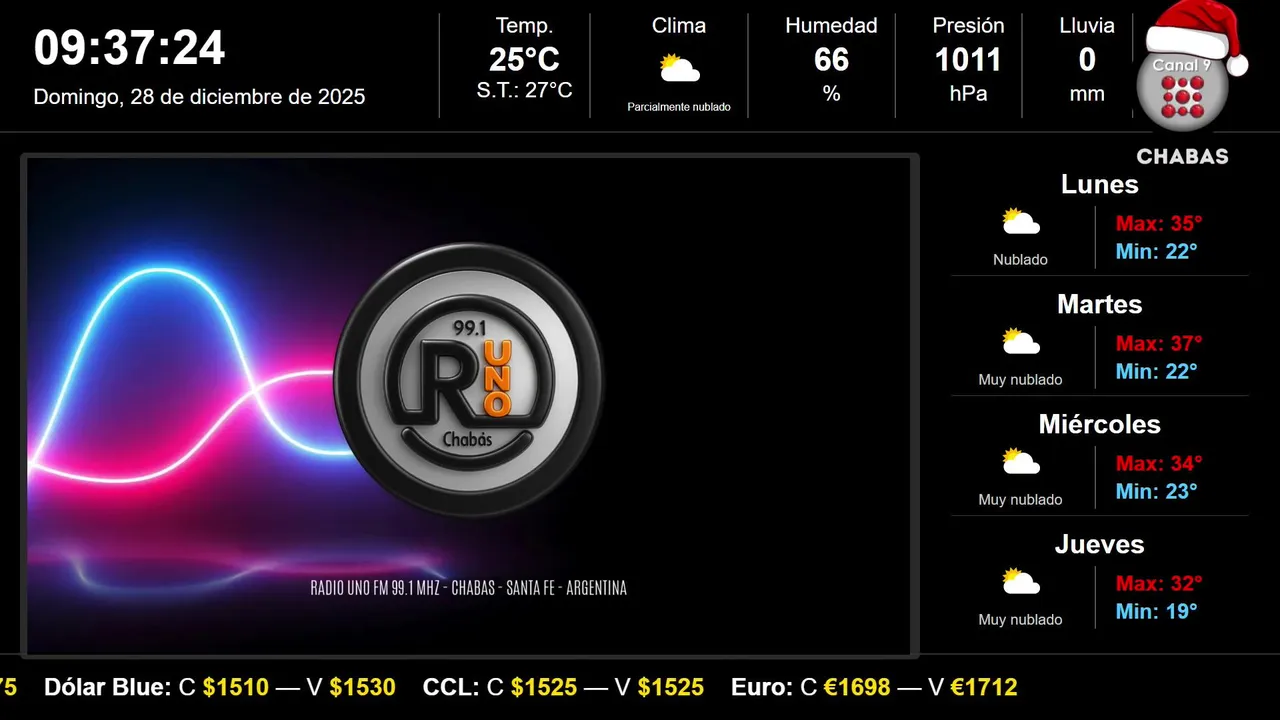Click the Clima heading

click(x=679, y=26)
